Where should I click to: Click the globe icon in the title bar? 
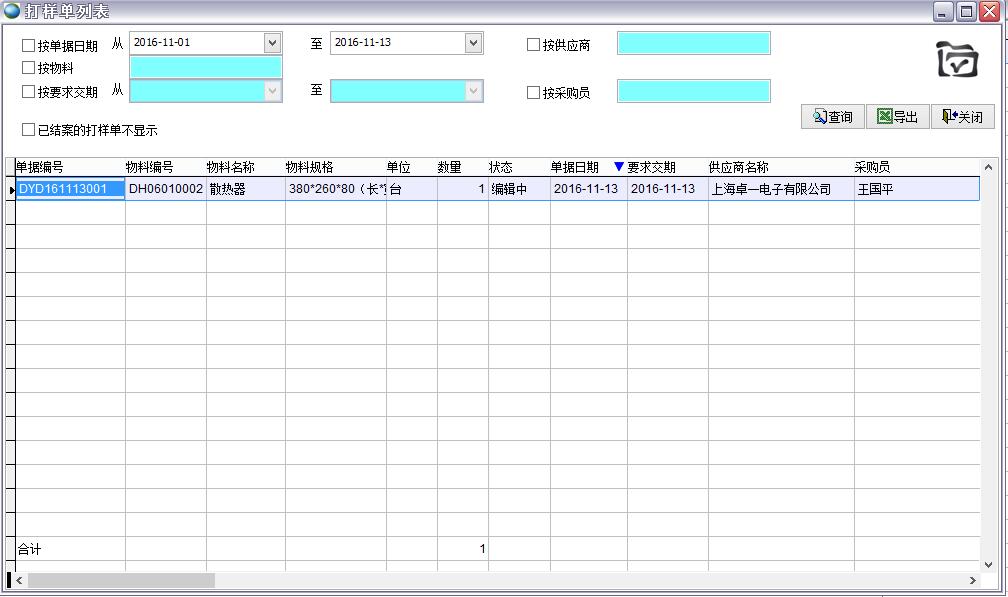pyautogui.click(x=12, y=11)
